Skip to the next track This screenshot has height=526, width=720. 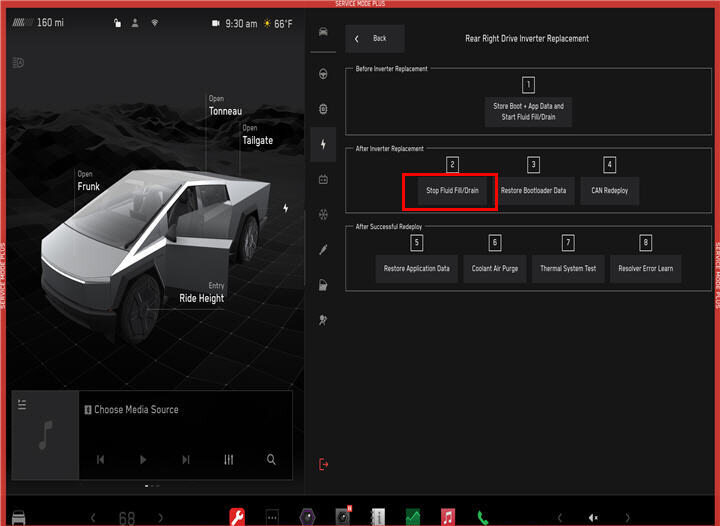click(186, 459)
